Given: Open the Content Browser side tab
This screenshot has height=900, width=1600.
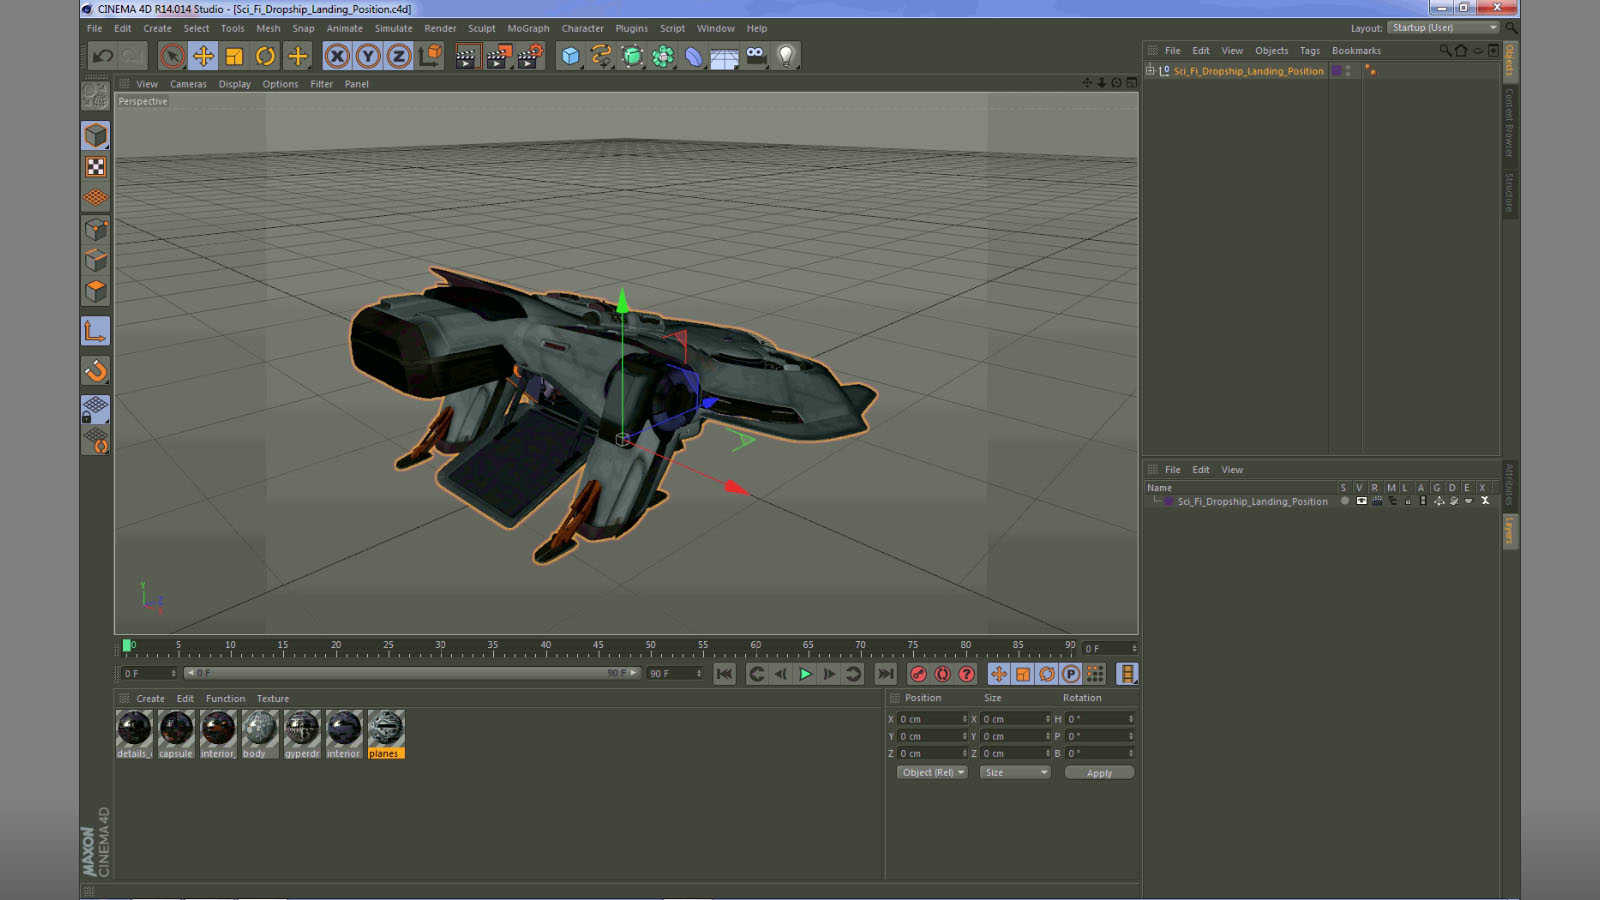Looking at the screenshot, I should click(1509, 123).
